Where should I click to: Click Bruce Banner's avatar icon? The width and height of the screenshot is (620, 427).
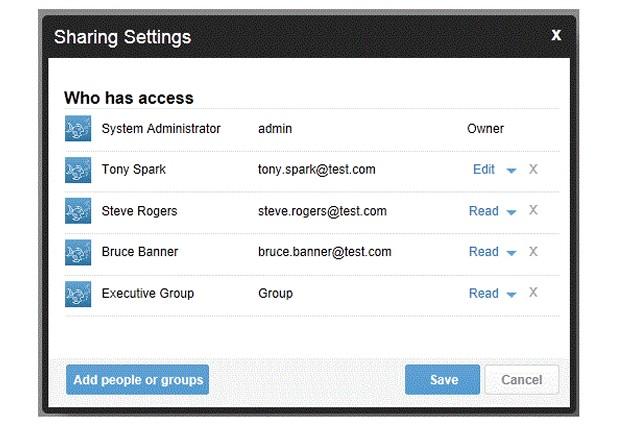pos(78,252)
